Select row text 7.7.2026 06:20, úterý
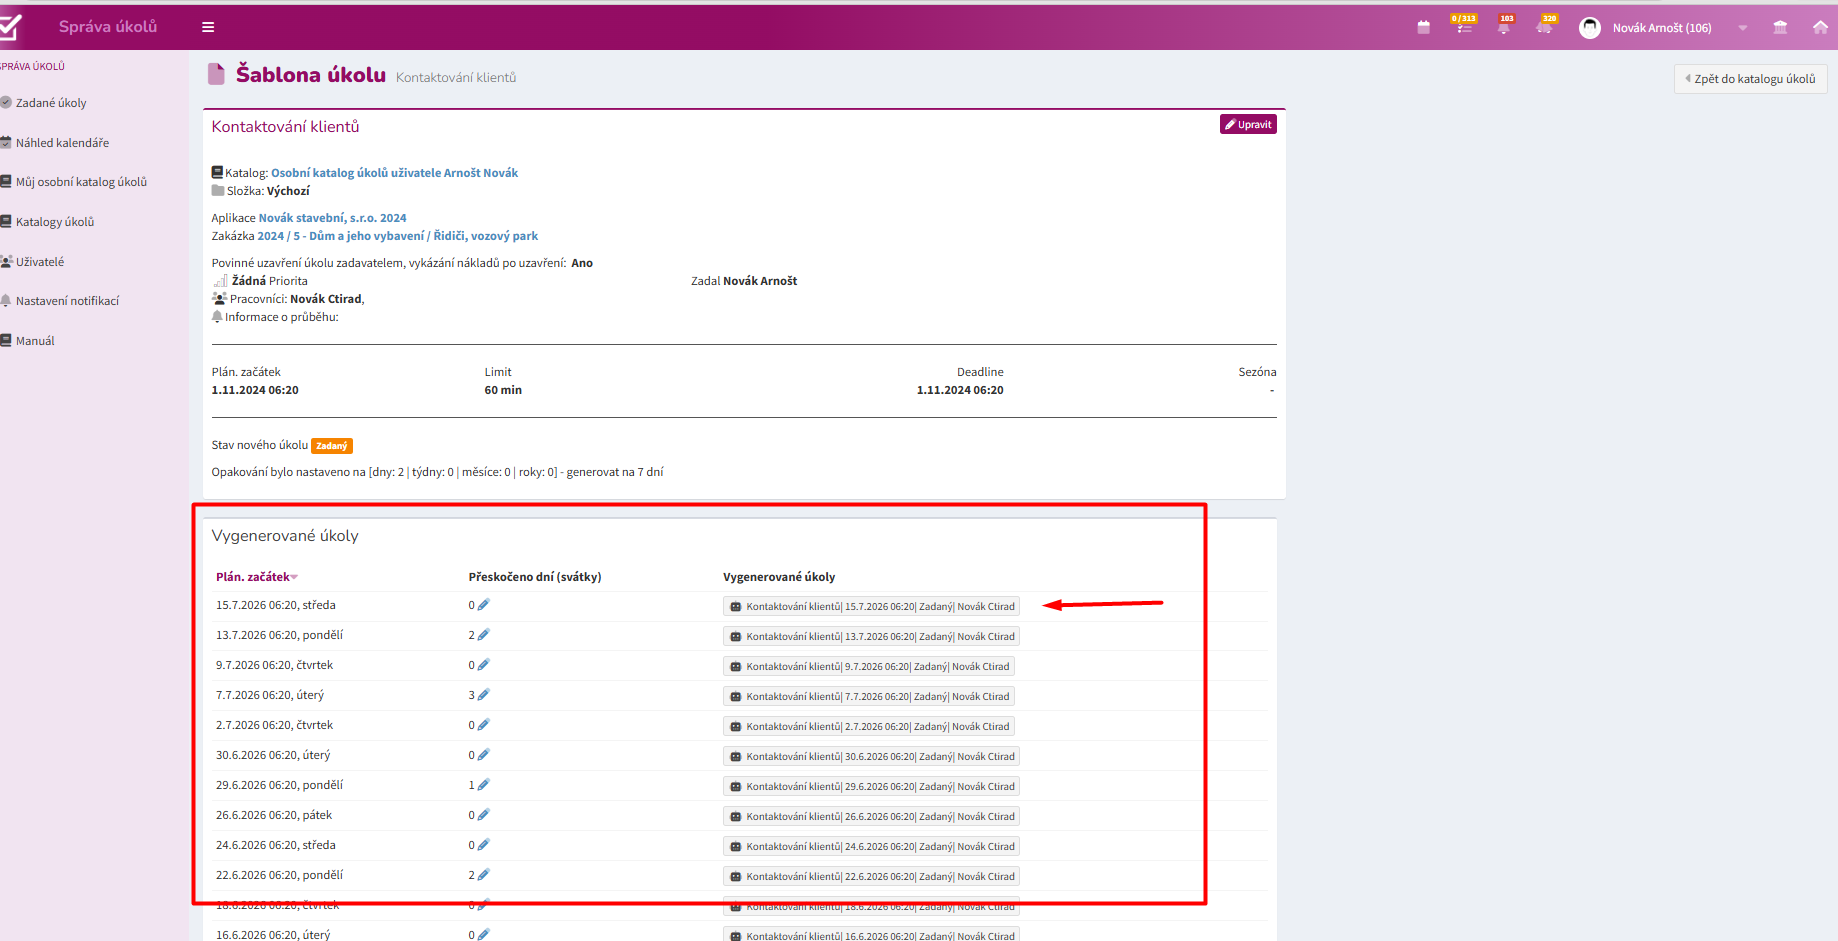 point(270,695)
